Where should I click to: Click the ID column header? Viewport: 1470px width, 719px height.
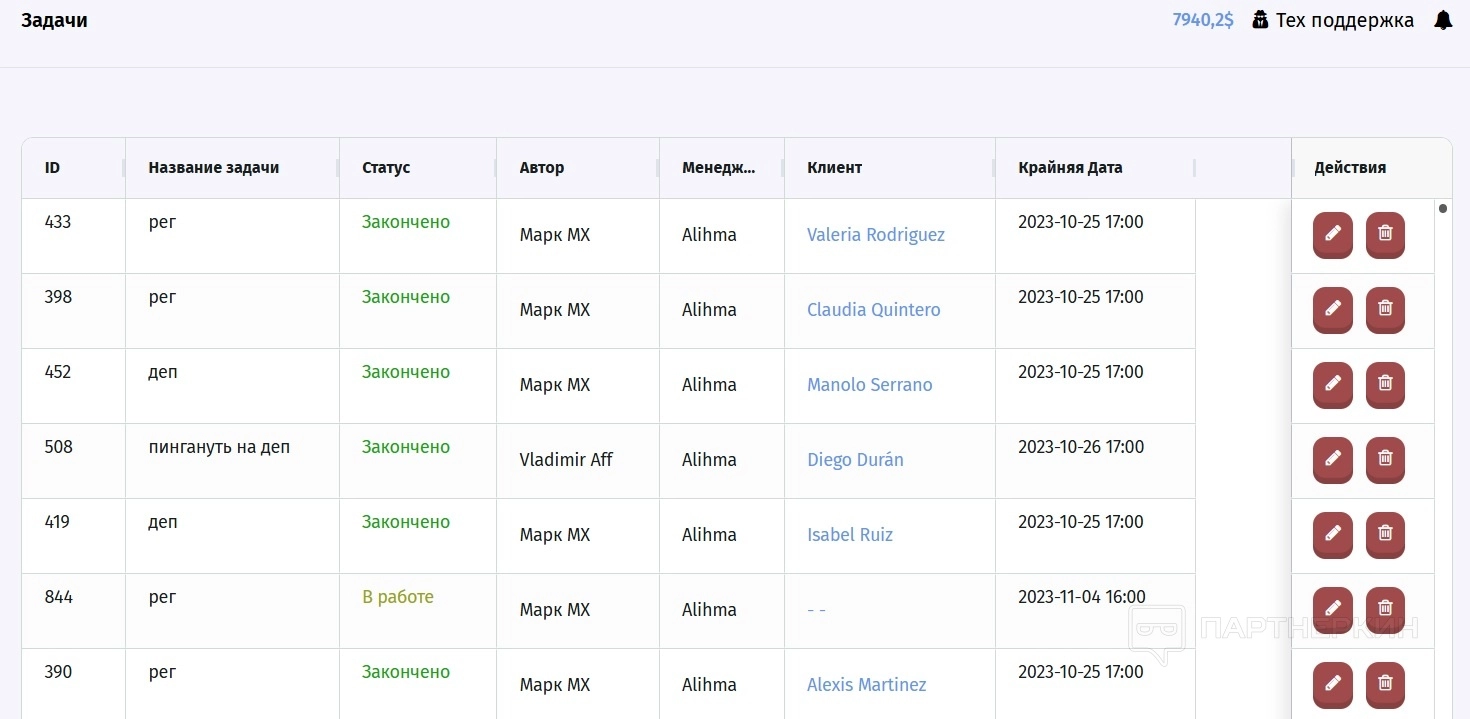[53, 168]
